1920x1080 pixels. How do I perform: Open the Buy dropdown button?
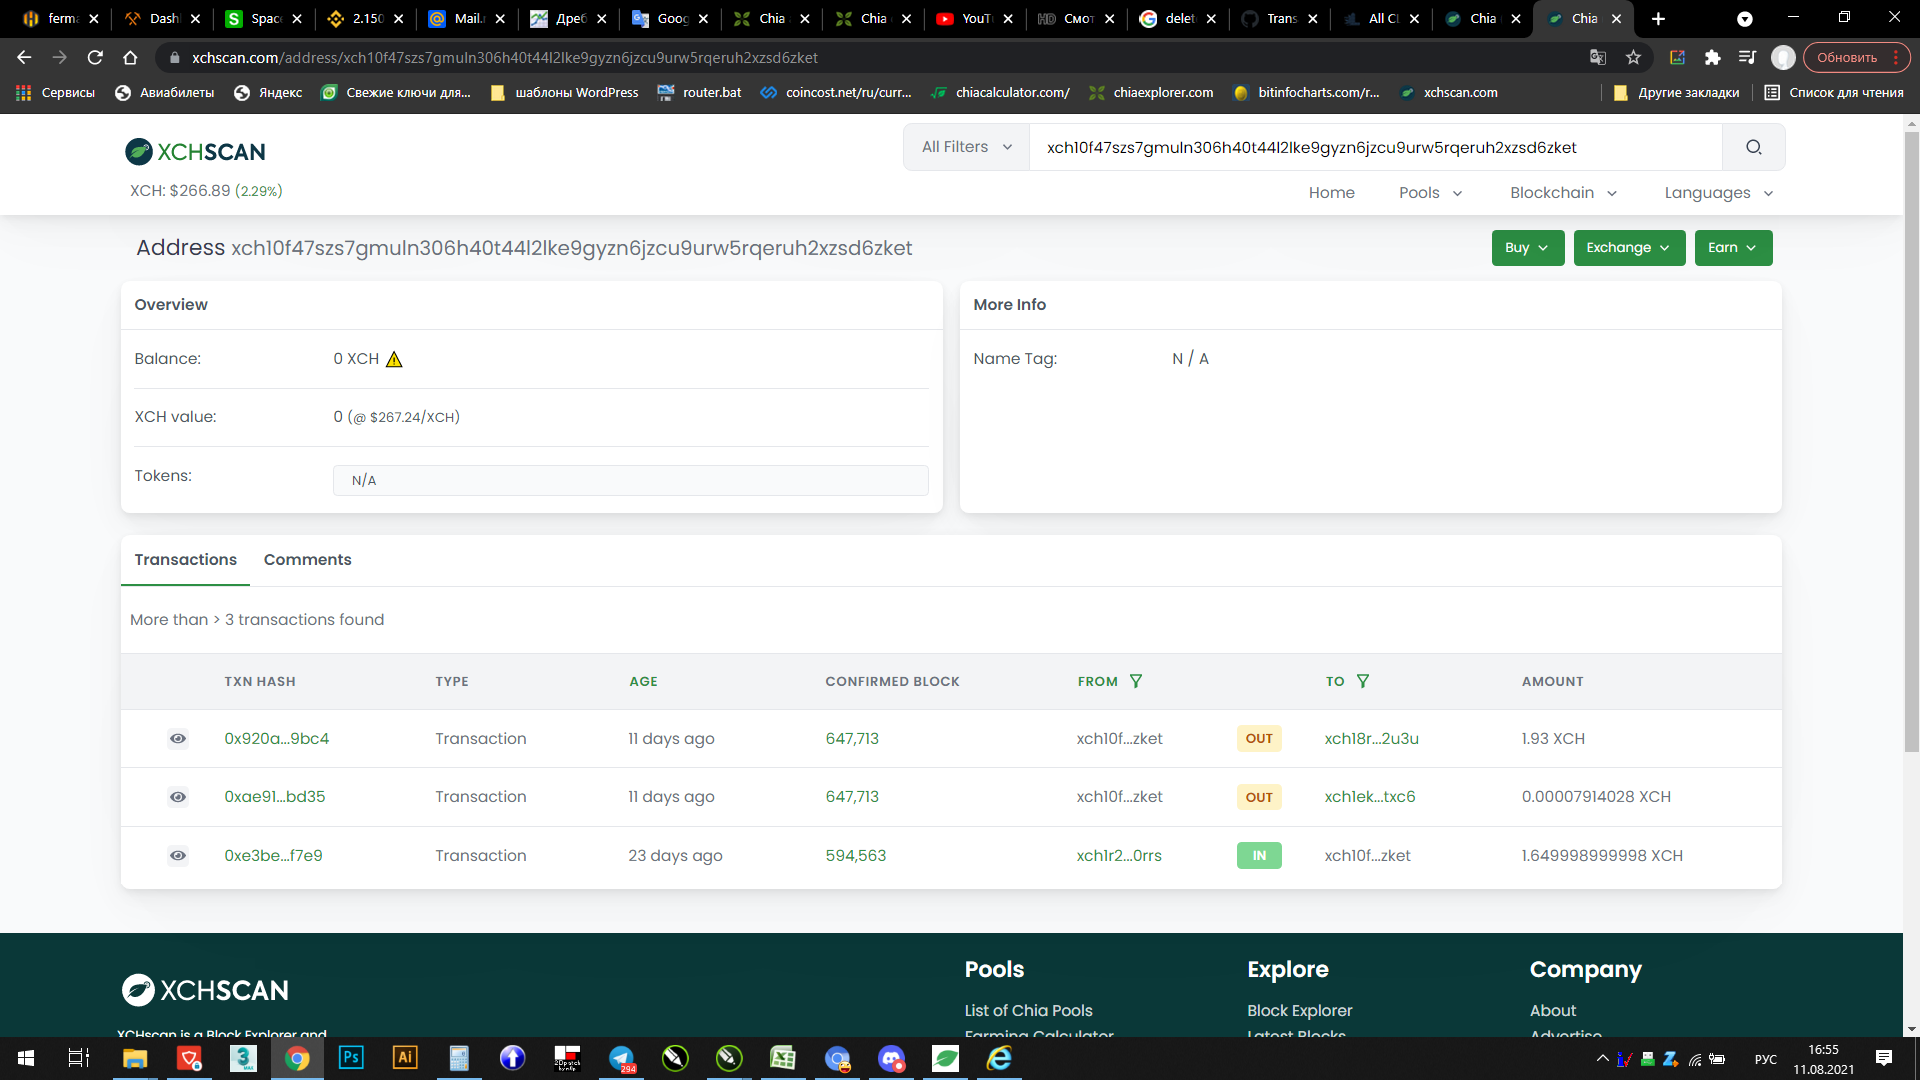(x=1527, y=248)
